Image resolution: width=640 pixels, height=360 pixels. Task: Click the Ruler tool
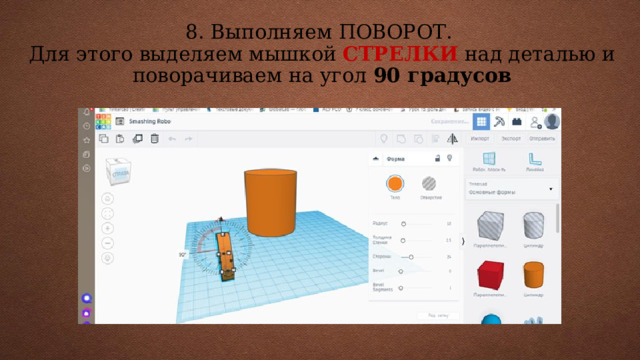(535, 162)
